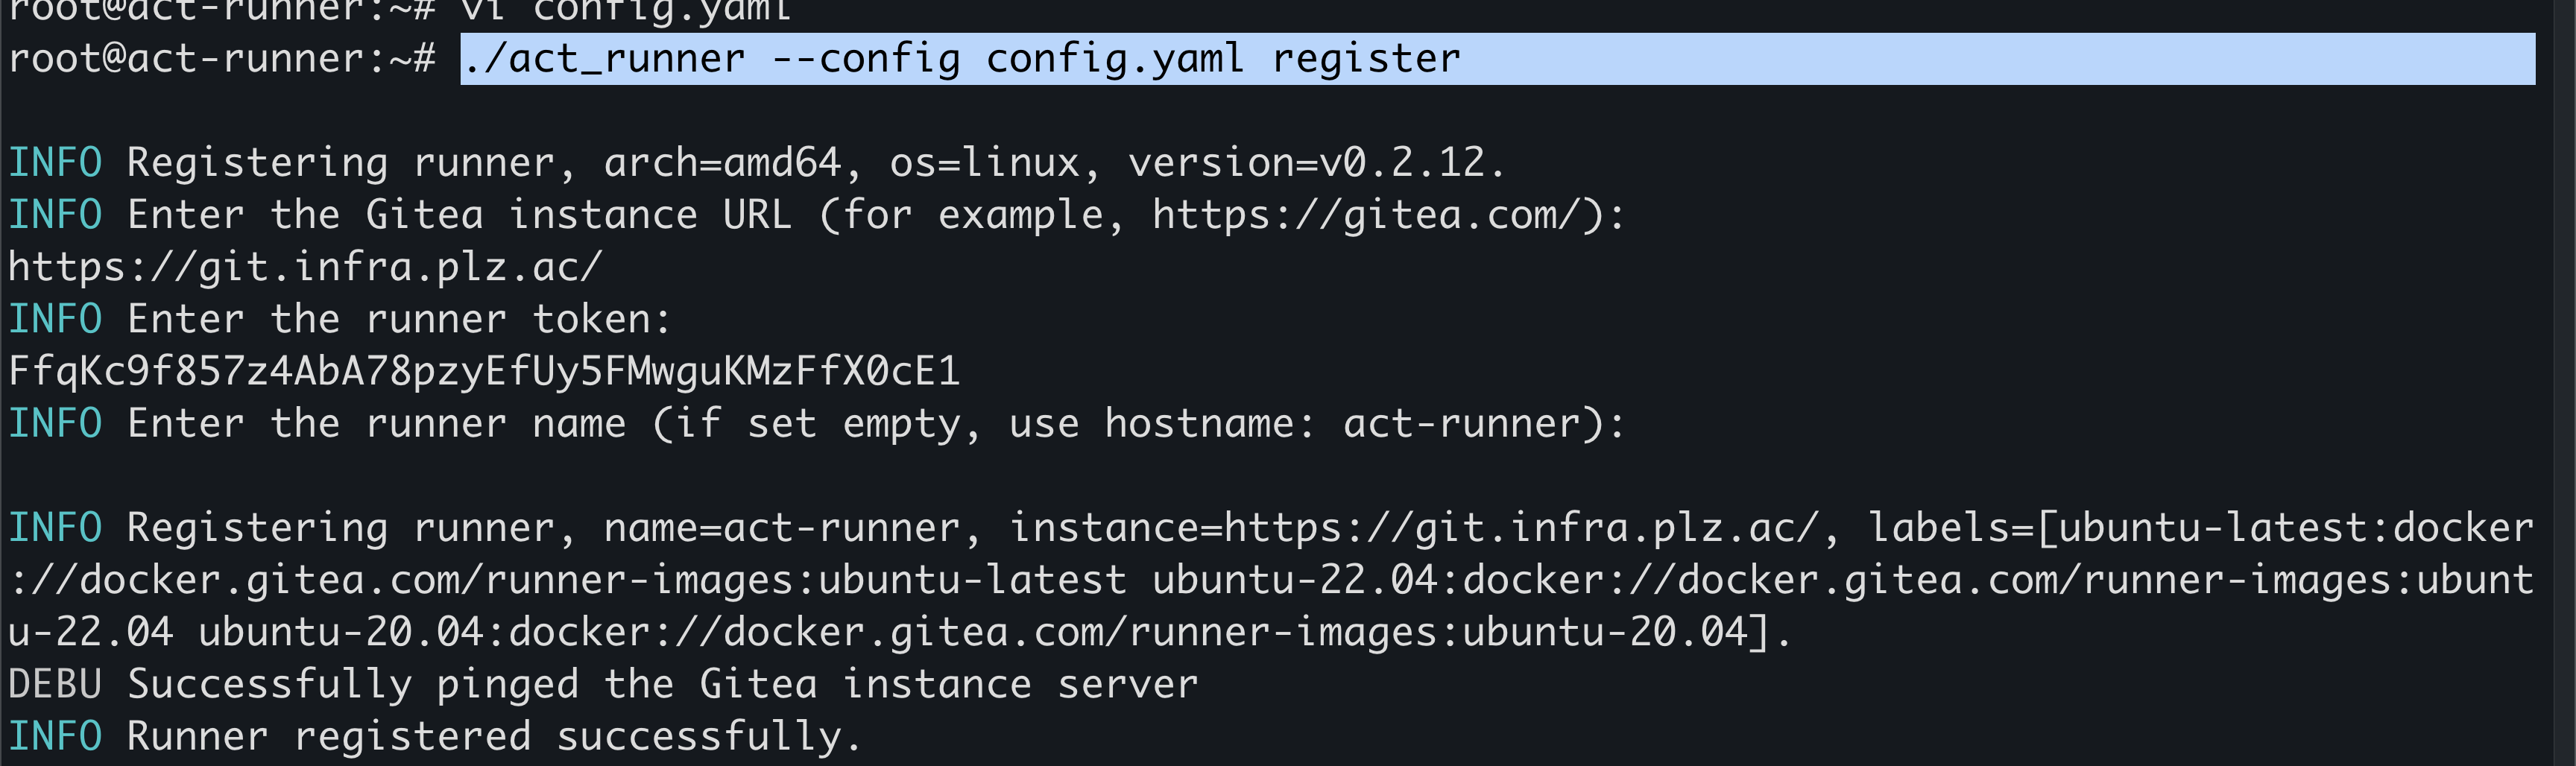
Task: Click the DEBU log level tag
Action: [55, 685]
